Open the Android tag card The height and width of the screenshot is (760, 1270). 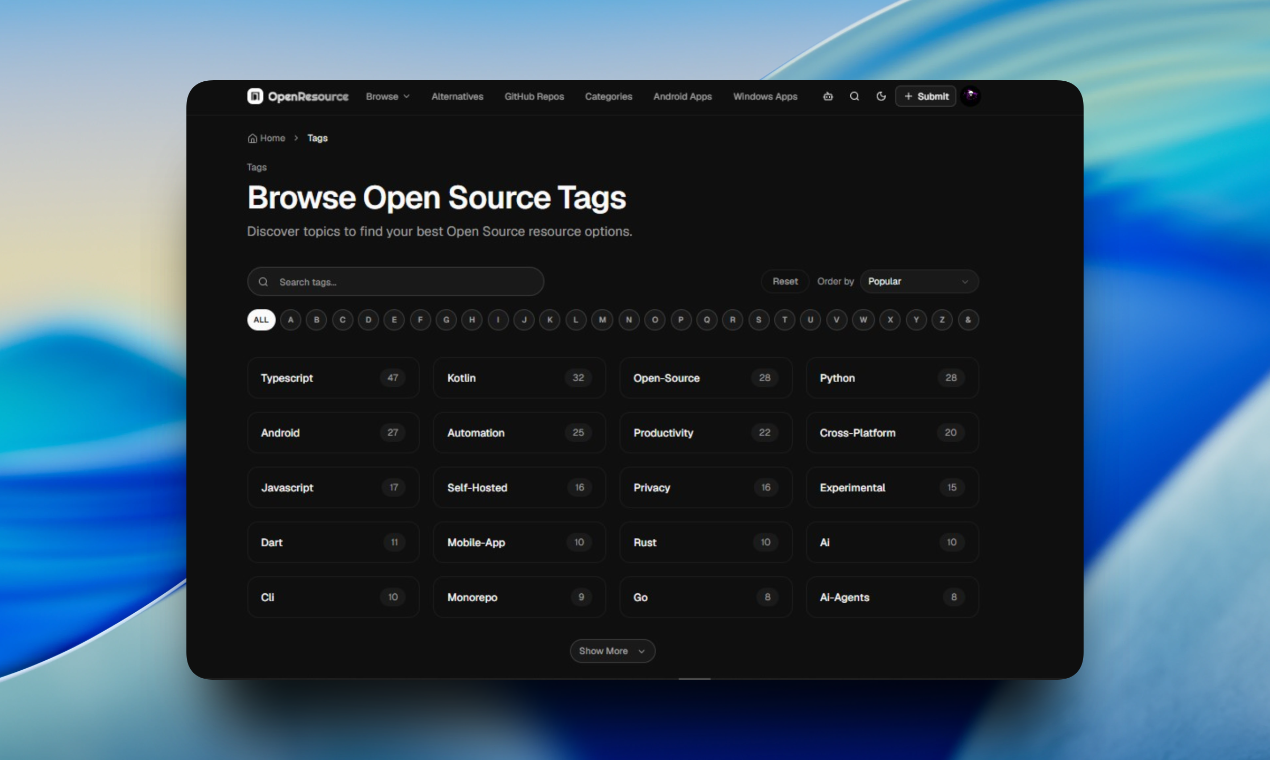(x=333, y=433)
